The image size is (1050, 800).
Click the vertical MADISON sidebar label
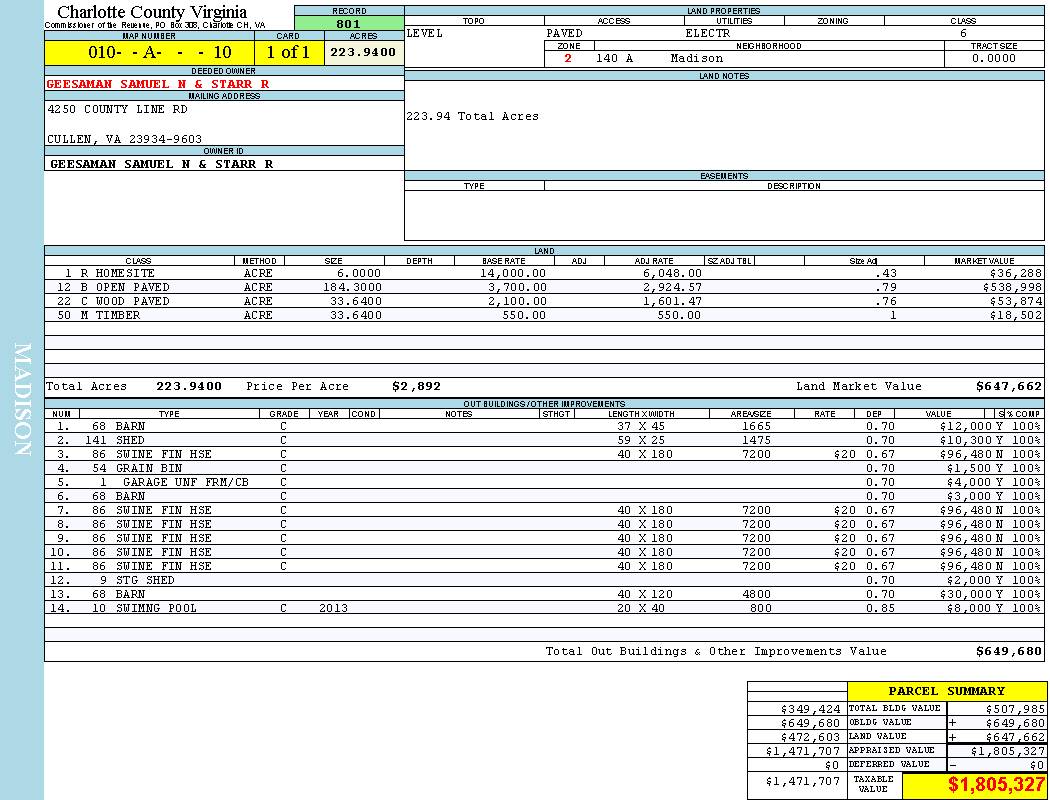(22, 400)
